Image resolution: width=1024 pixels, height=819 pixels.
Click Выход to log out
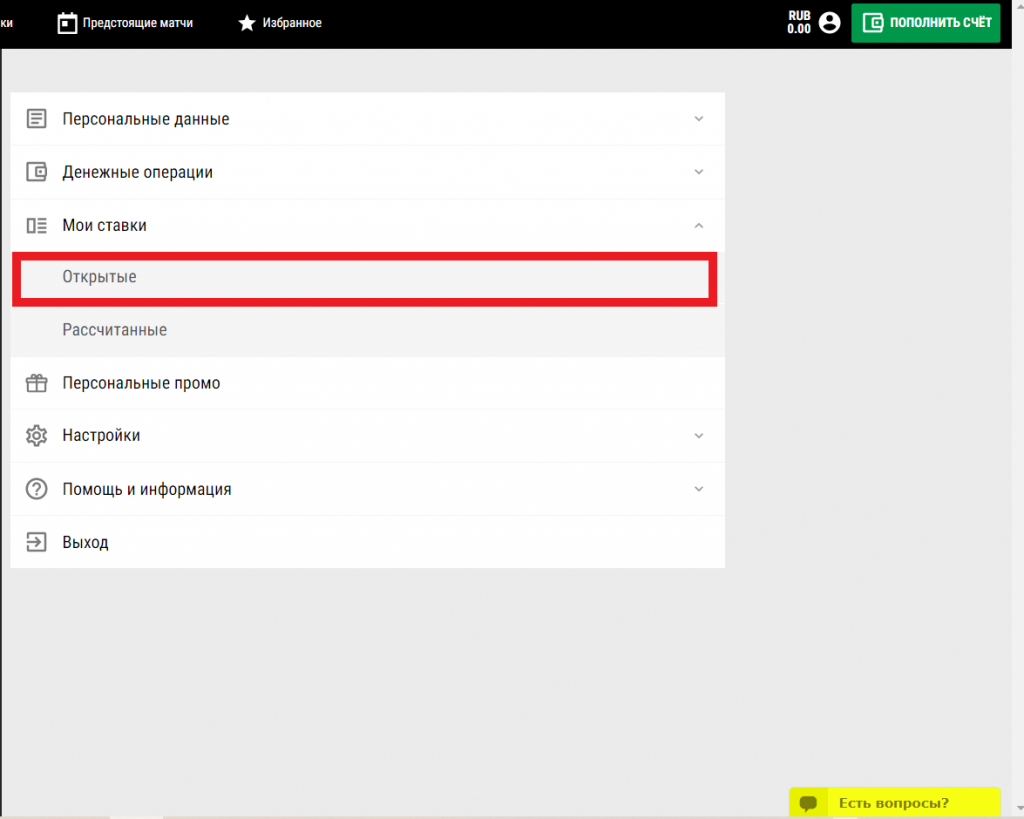click(368, 541)
